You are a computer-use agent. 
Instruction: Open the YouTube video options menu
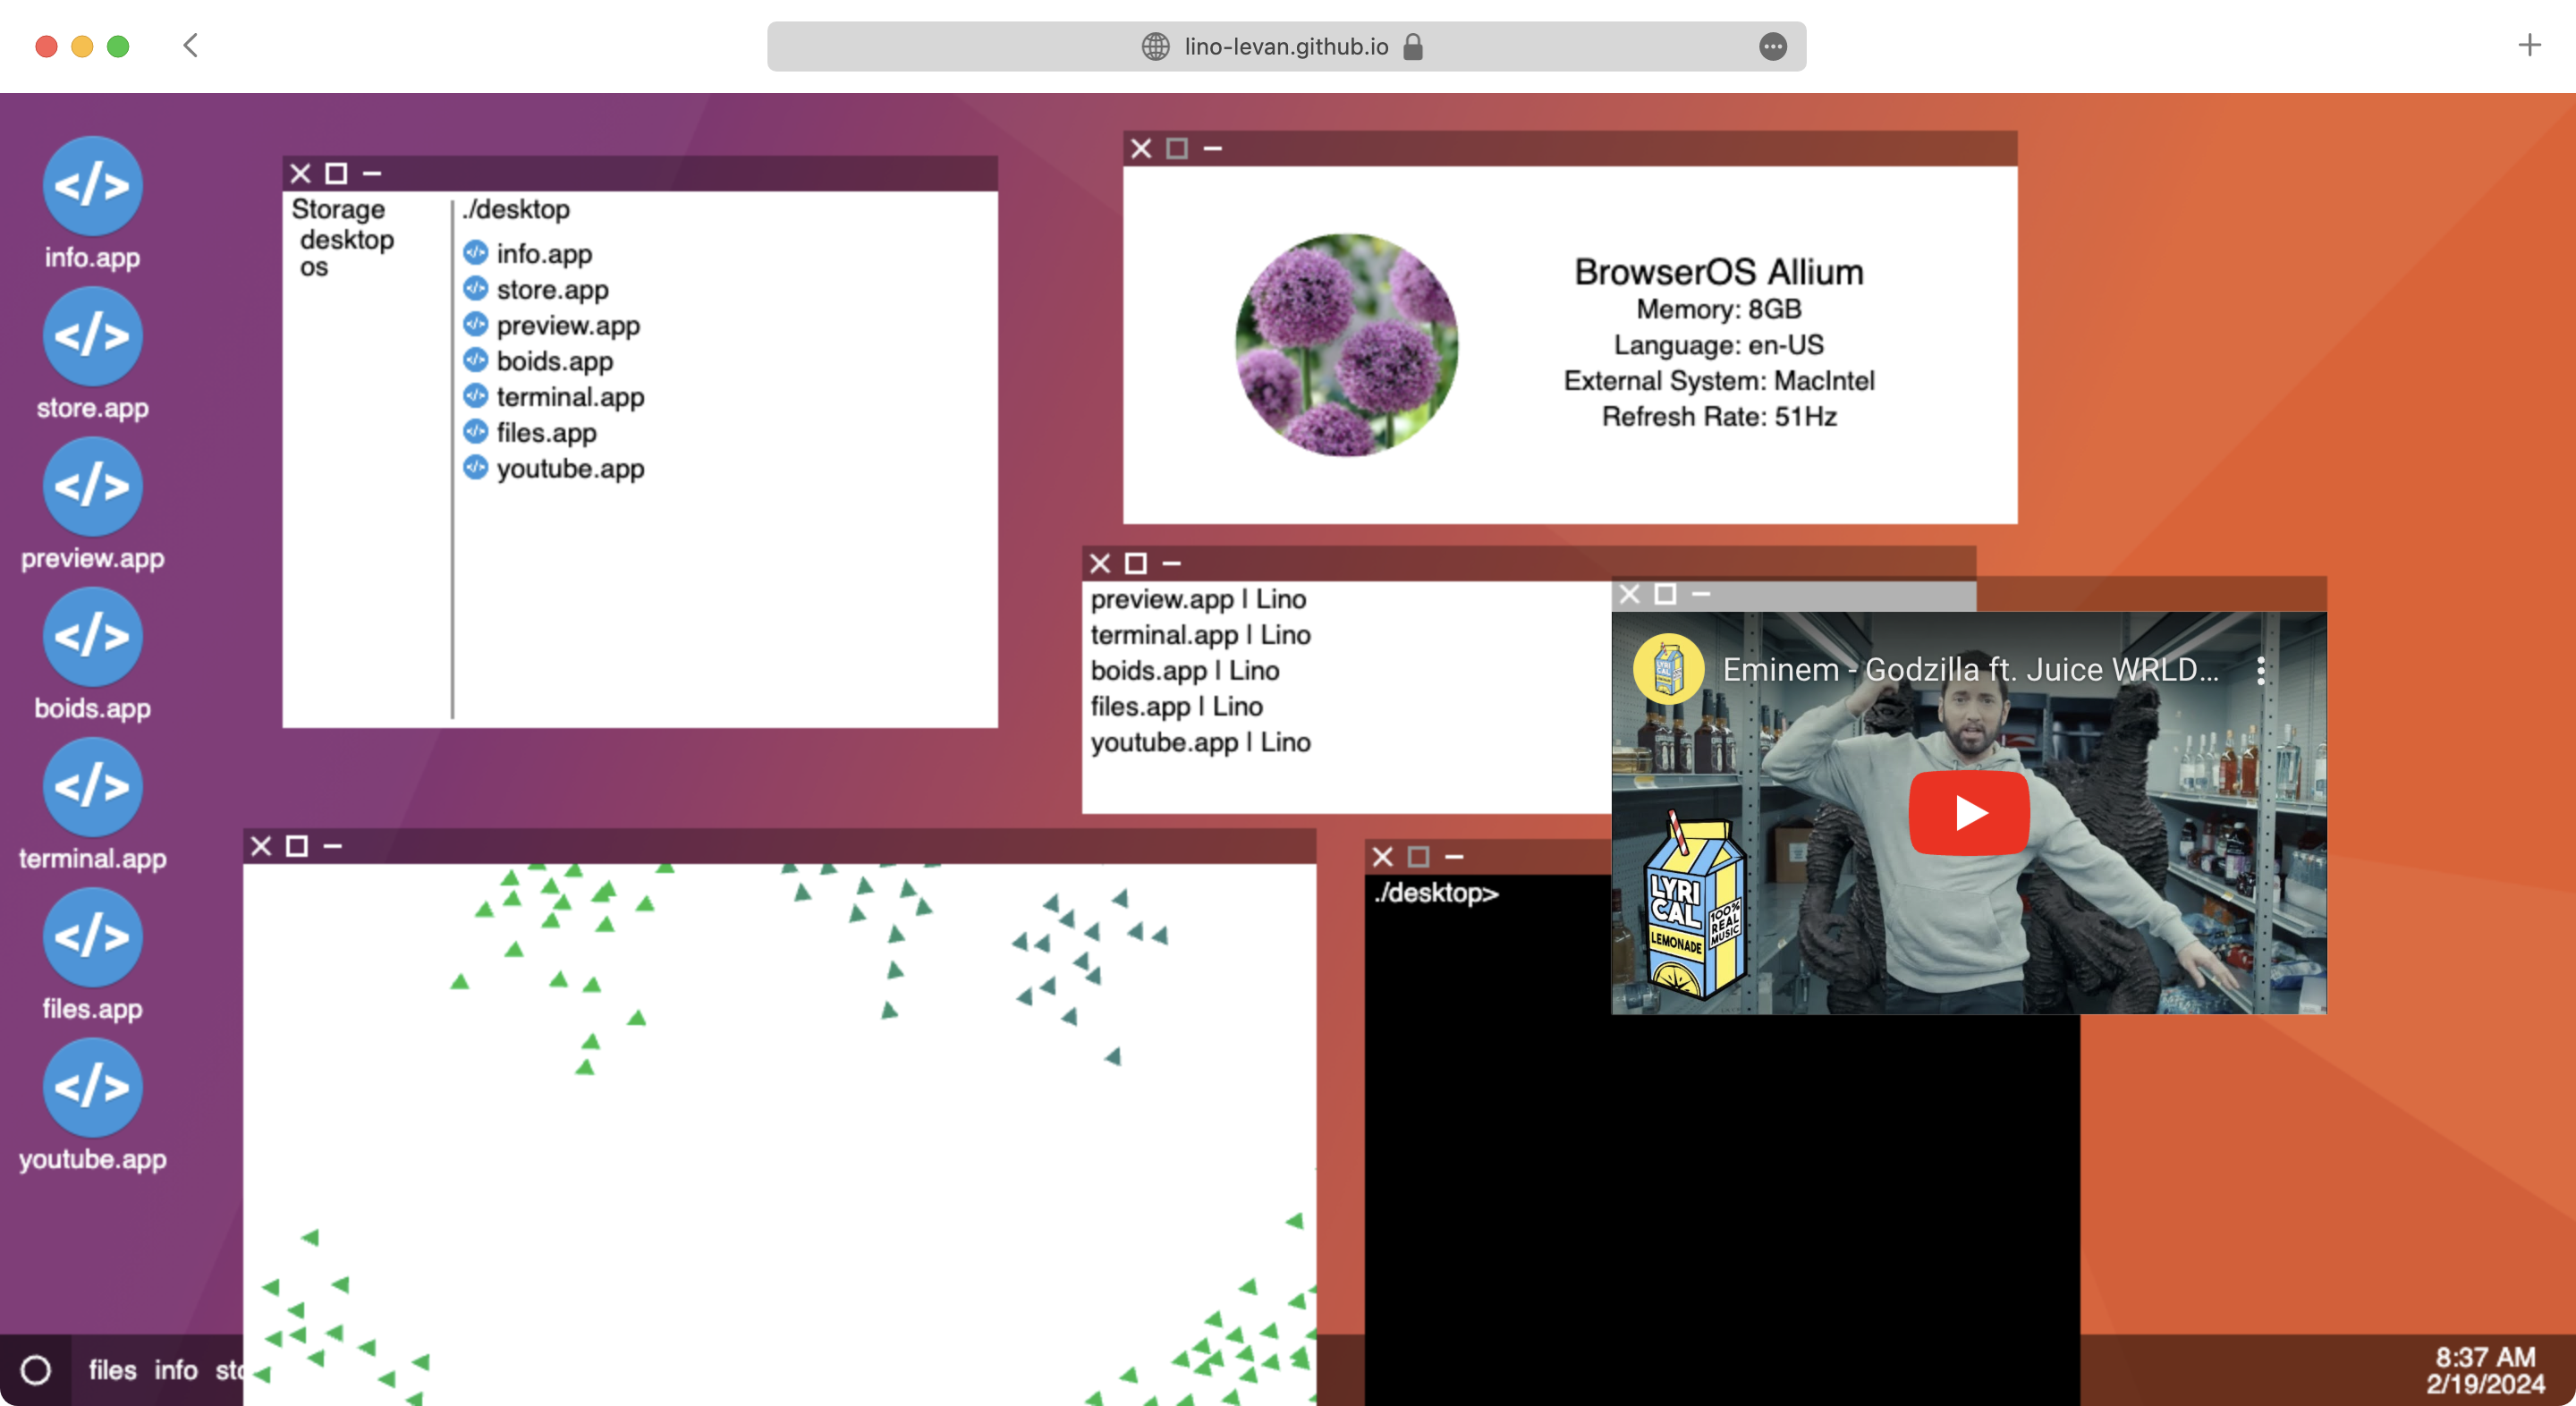(x=2260, y=670)
